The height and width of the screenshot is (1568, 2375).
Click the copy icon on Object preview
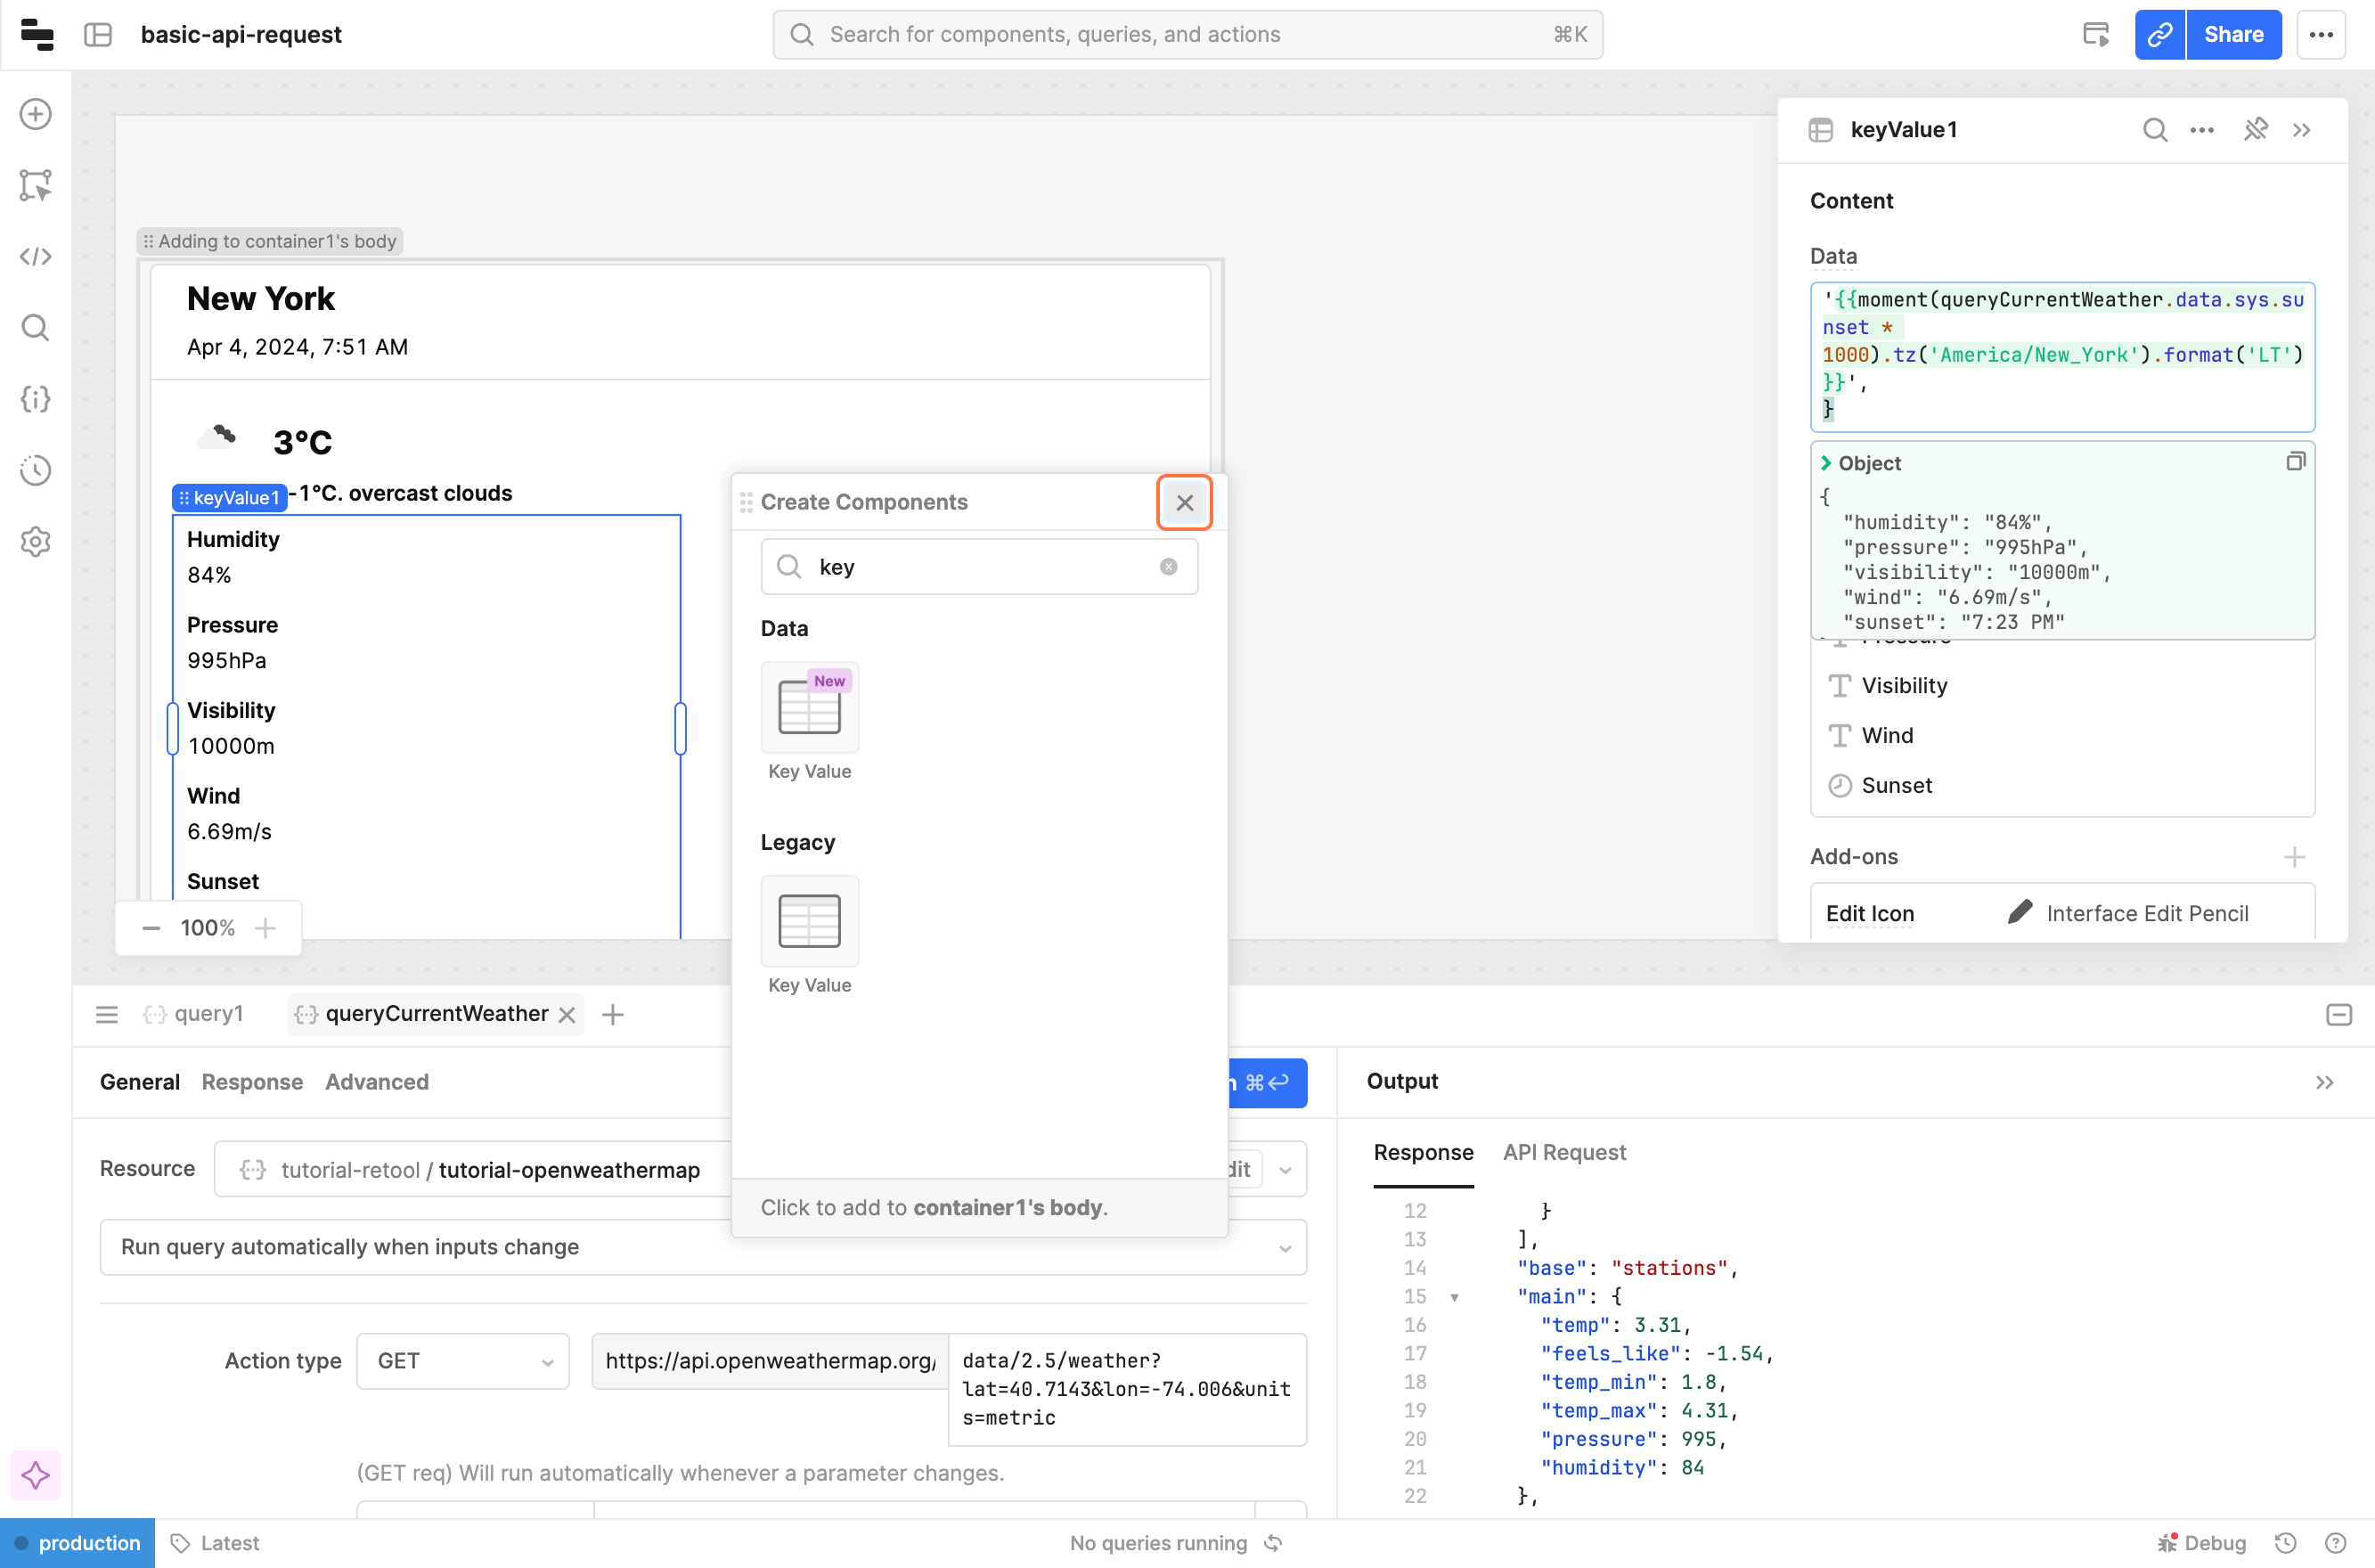[2295, 462]
